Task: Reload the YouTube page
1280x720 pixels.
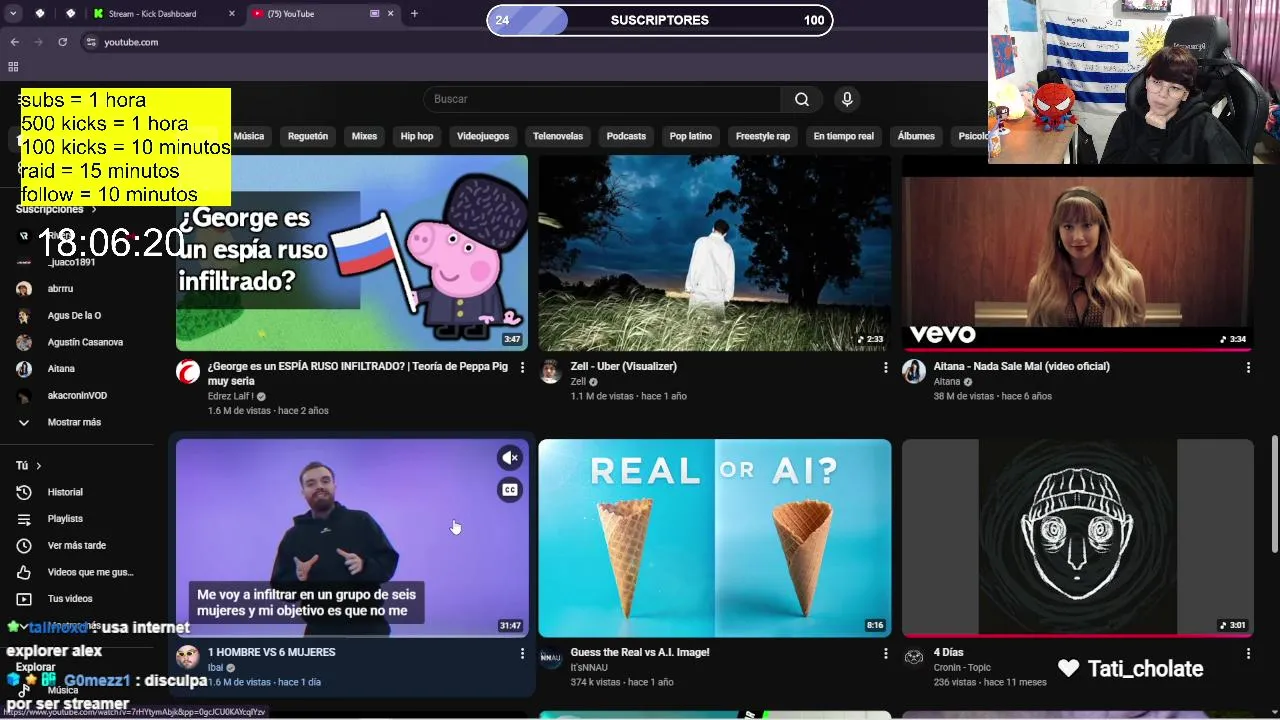Action: tap(62, 42)
